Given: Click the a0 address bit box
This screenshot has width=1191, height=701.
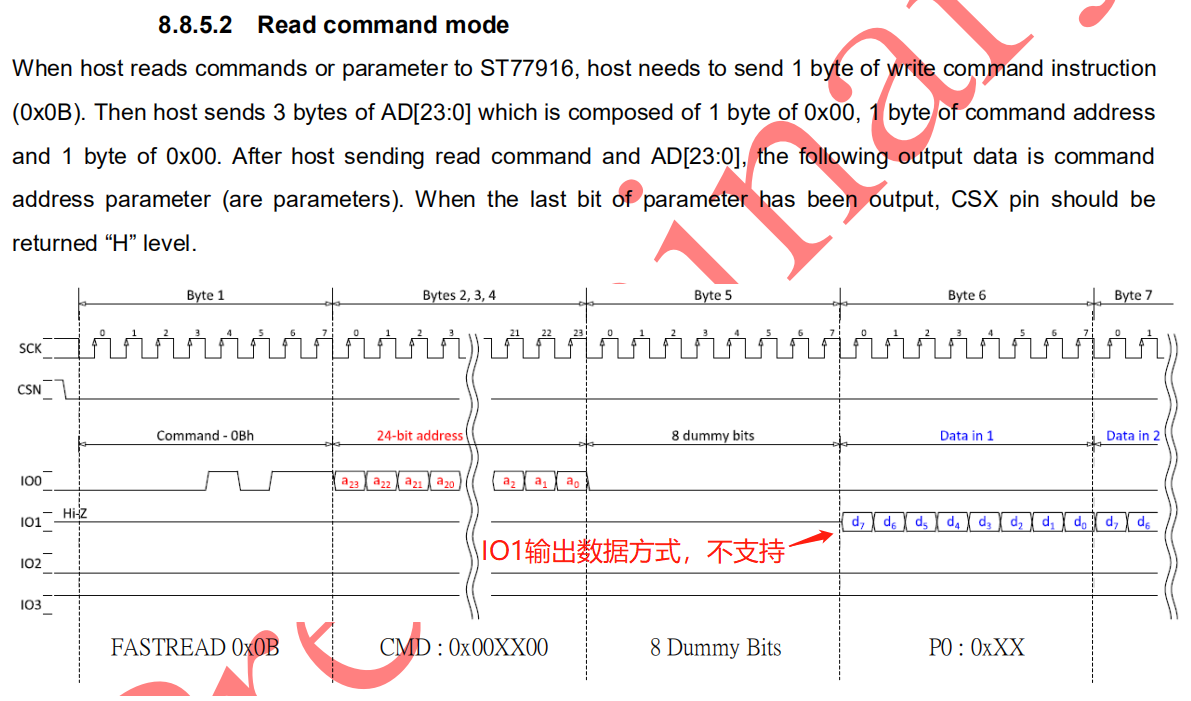Looking at the screenshot, I should 571,482.
